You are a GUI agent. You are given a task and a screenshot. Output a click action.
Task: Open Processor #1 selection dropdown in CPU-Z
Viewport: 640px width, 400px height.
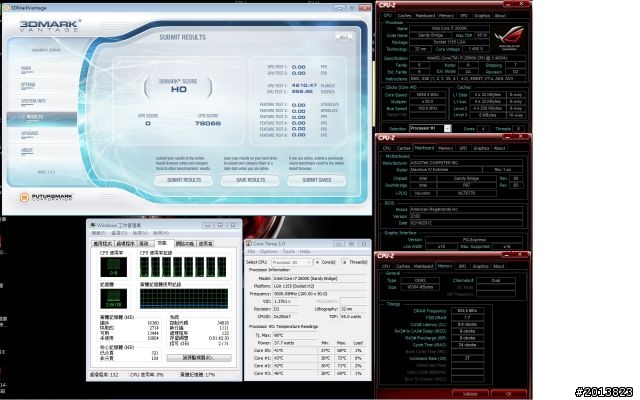click(x=430, y=129)
